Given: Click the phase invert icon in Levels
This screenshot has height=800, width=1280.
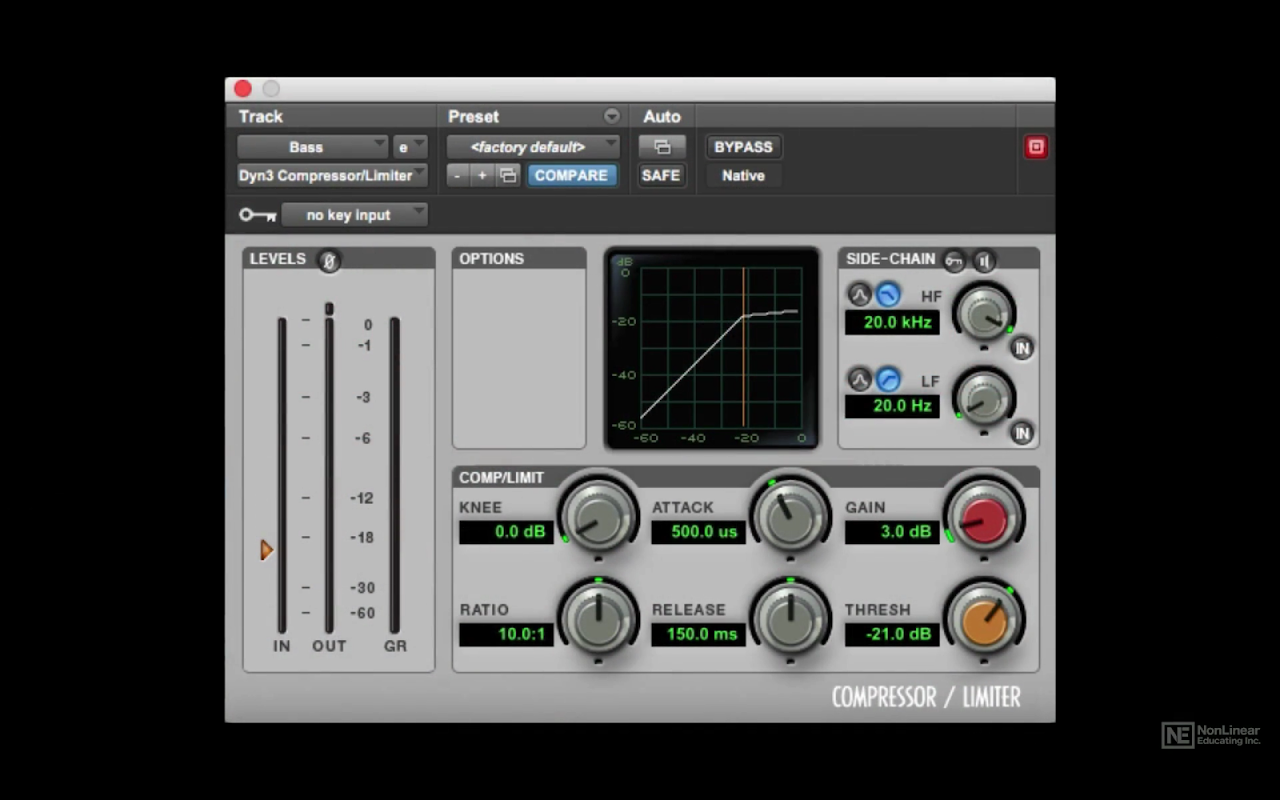Looking at the screenshot, I should [328, 261].
